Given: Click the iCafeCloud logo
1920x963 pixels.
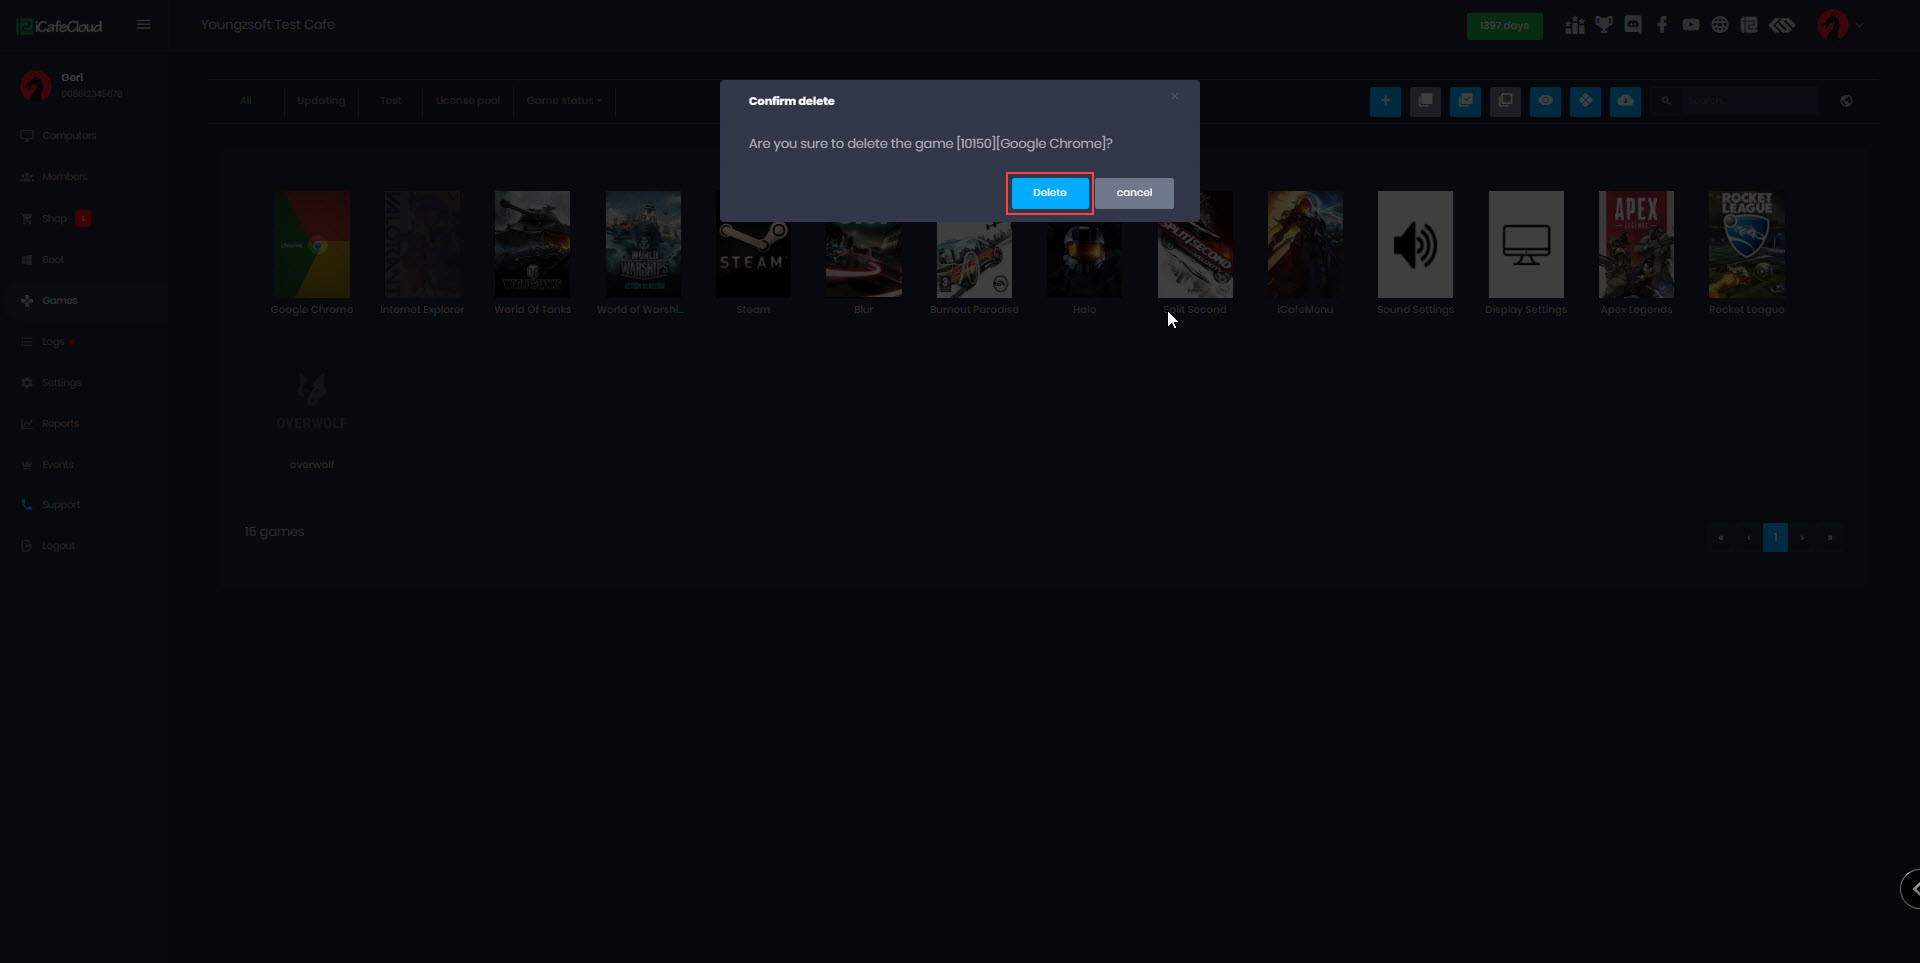Looking at the screenshot, I should (60, 26).
